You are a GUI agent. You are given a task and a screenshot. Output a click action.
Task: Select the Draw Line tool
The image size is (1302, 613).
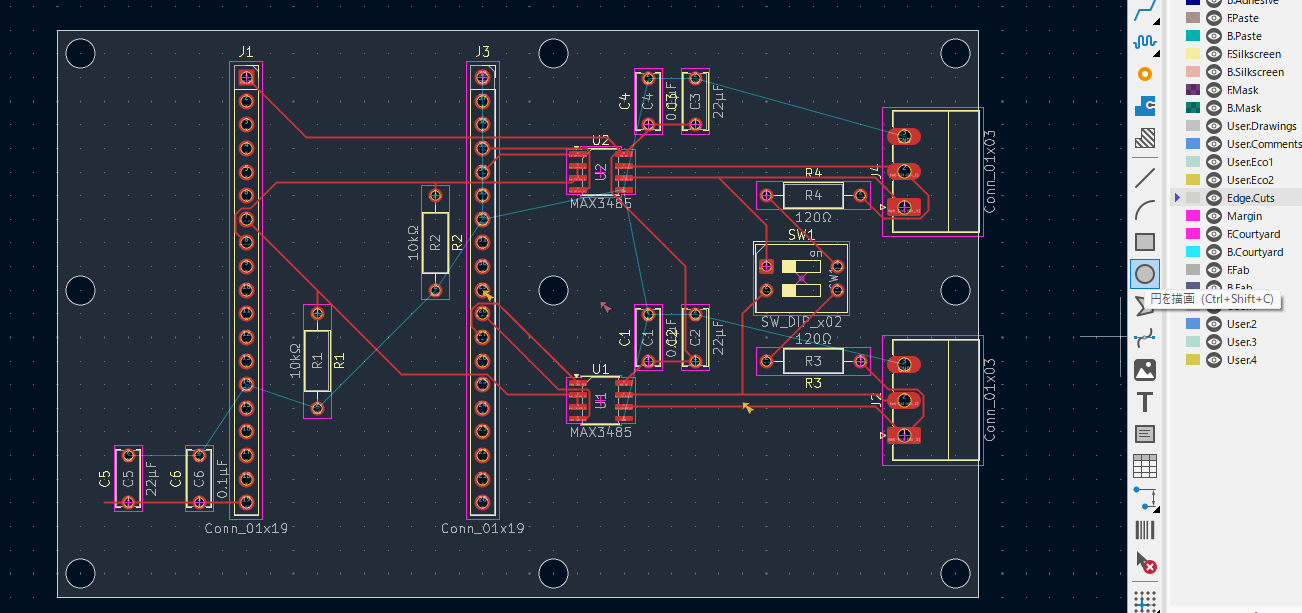[x=1145, y=178]
